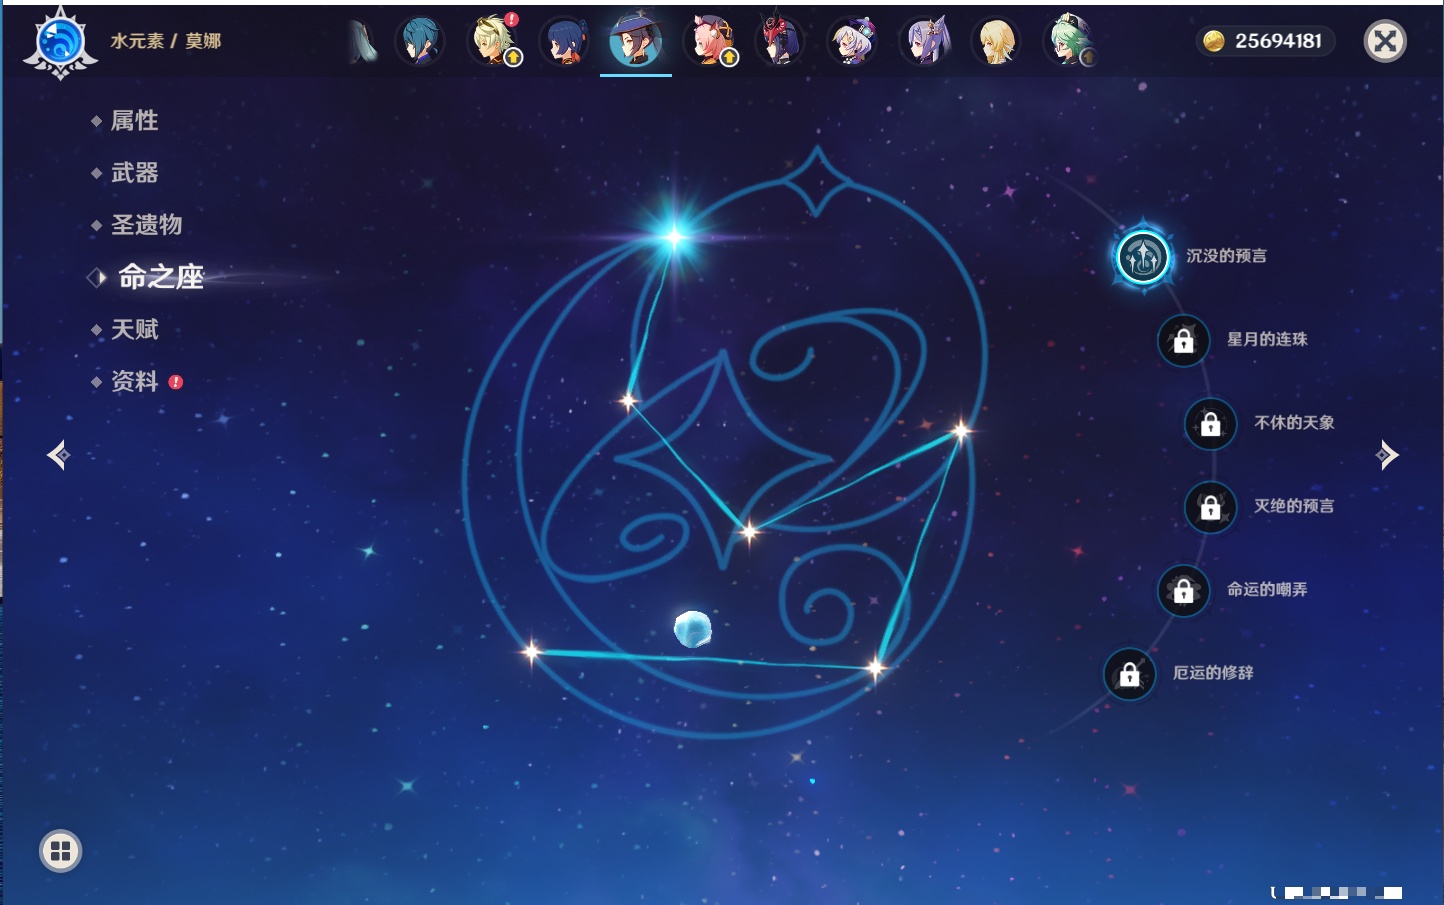This screenshot has height=905, width=1444.
Task: Open 资料 profile with red notification
Action: (x=134, y=381)
